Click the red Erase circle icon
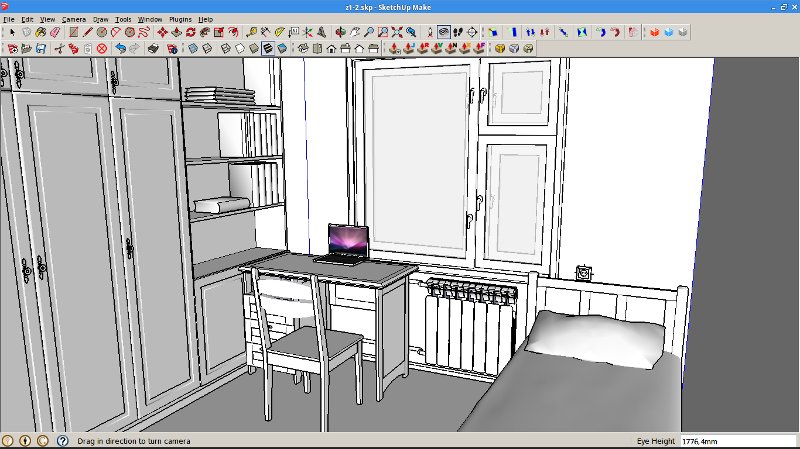This screenshot has width=800, height=449. [102, 48]
